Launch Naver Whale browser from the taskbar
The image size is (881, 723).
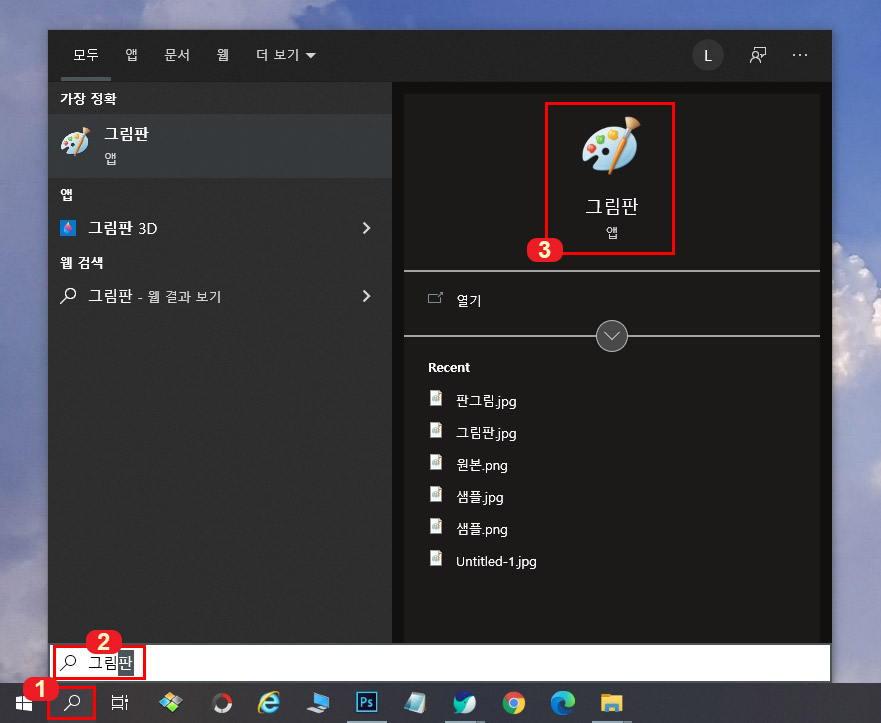(x=465, y=702)
